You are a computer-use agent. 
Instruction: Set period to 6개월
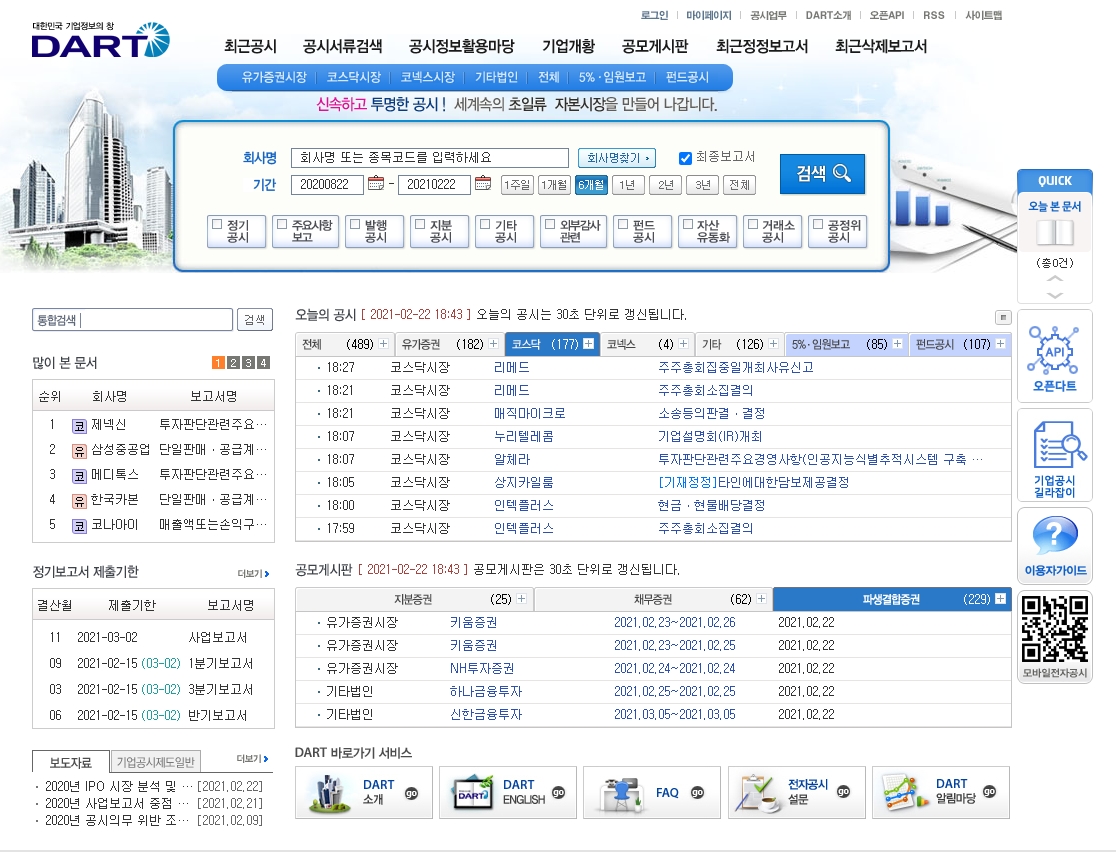pyautogui.click(x=591, y=185)
